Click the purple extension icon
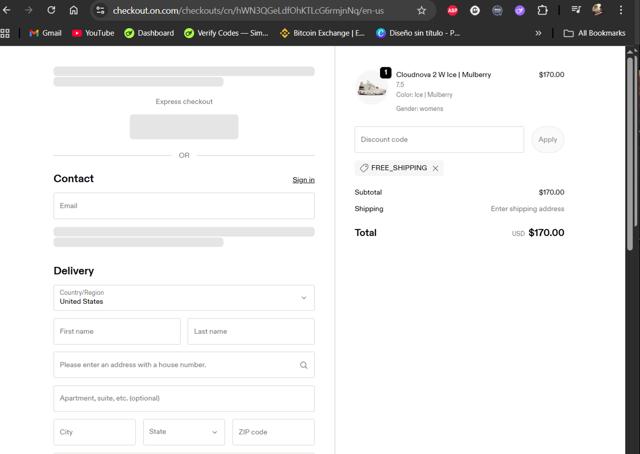The height and width of the screenshot is (454, 640). 520,11
